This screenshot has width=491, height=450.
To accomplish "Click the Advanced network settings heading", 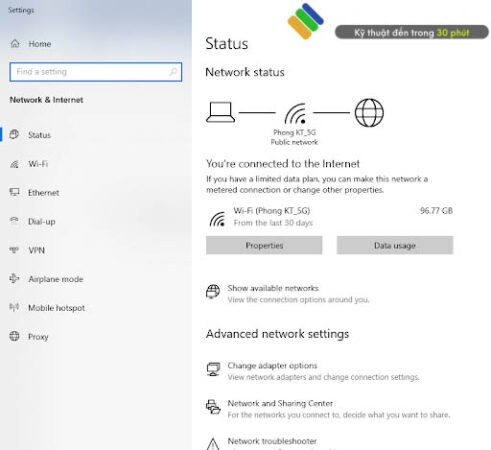I will 277,334.
